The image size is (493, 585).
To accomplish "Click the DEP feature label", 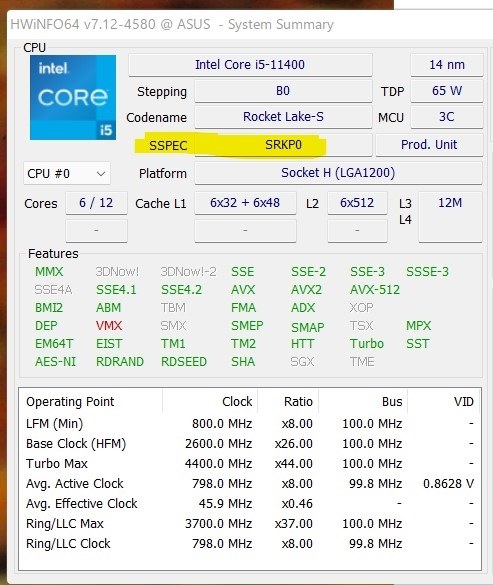I will click(x=46, y=326).
